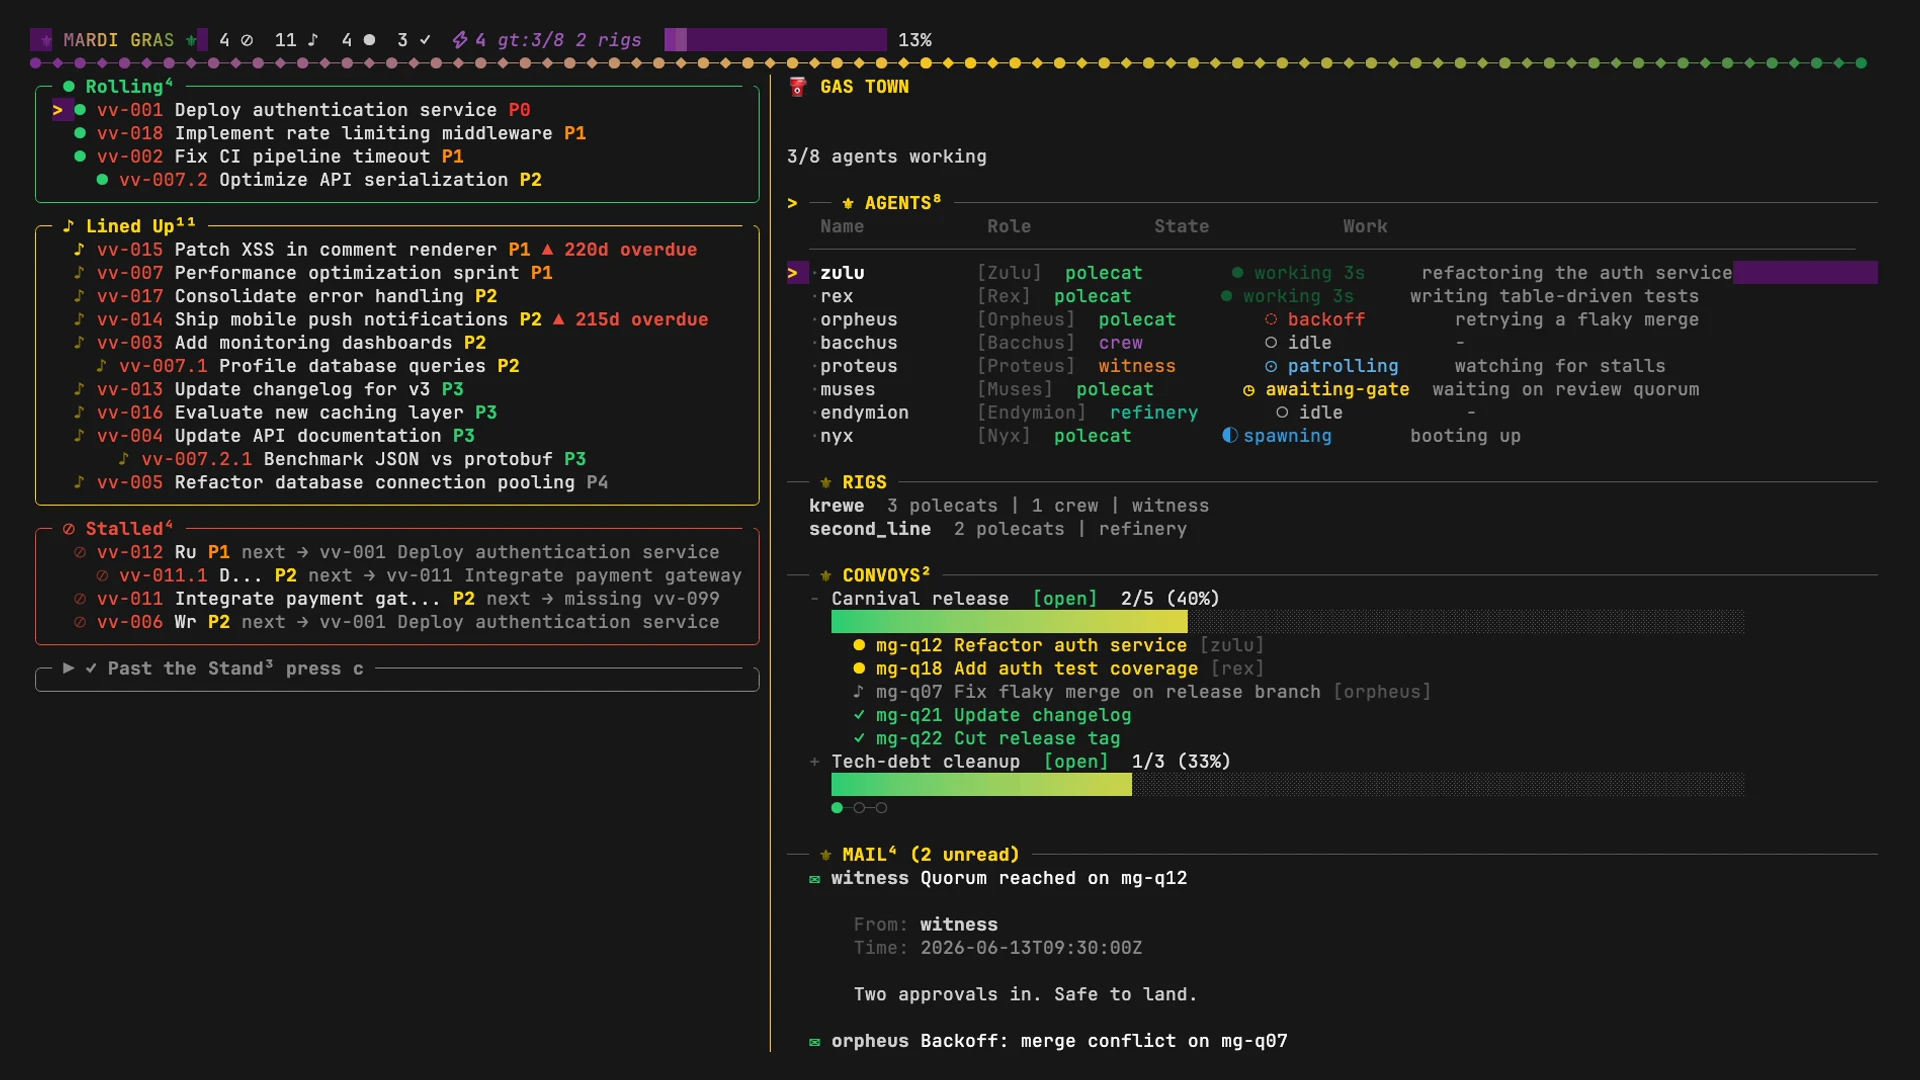Click the Work column header in agents table
Image resolution: width=1920 pixels, height=1080 pixels.
pos(1365,227)
